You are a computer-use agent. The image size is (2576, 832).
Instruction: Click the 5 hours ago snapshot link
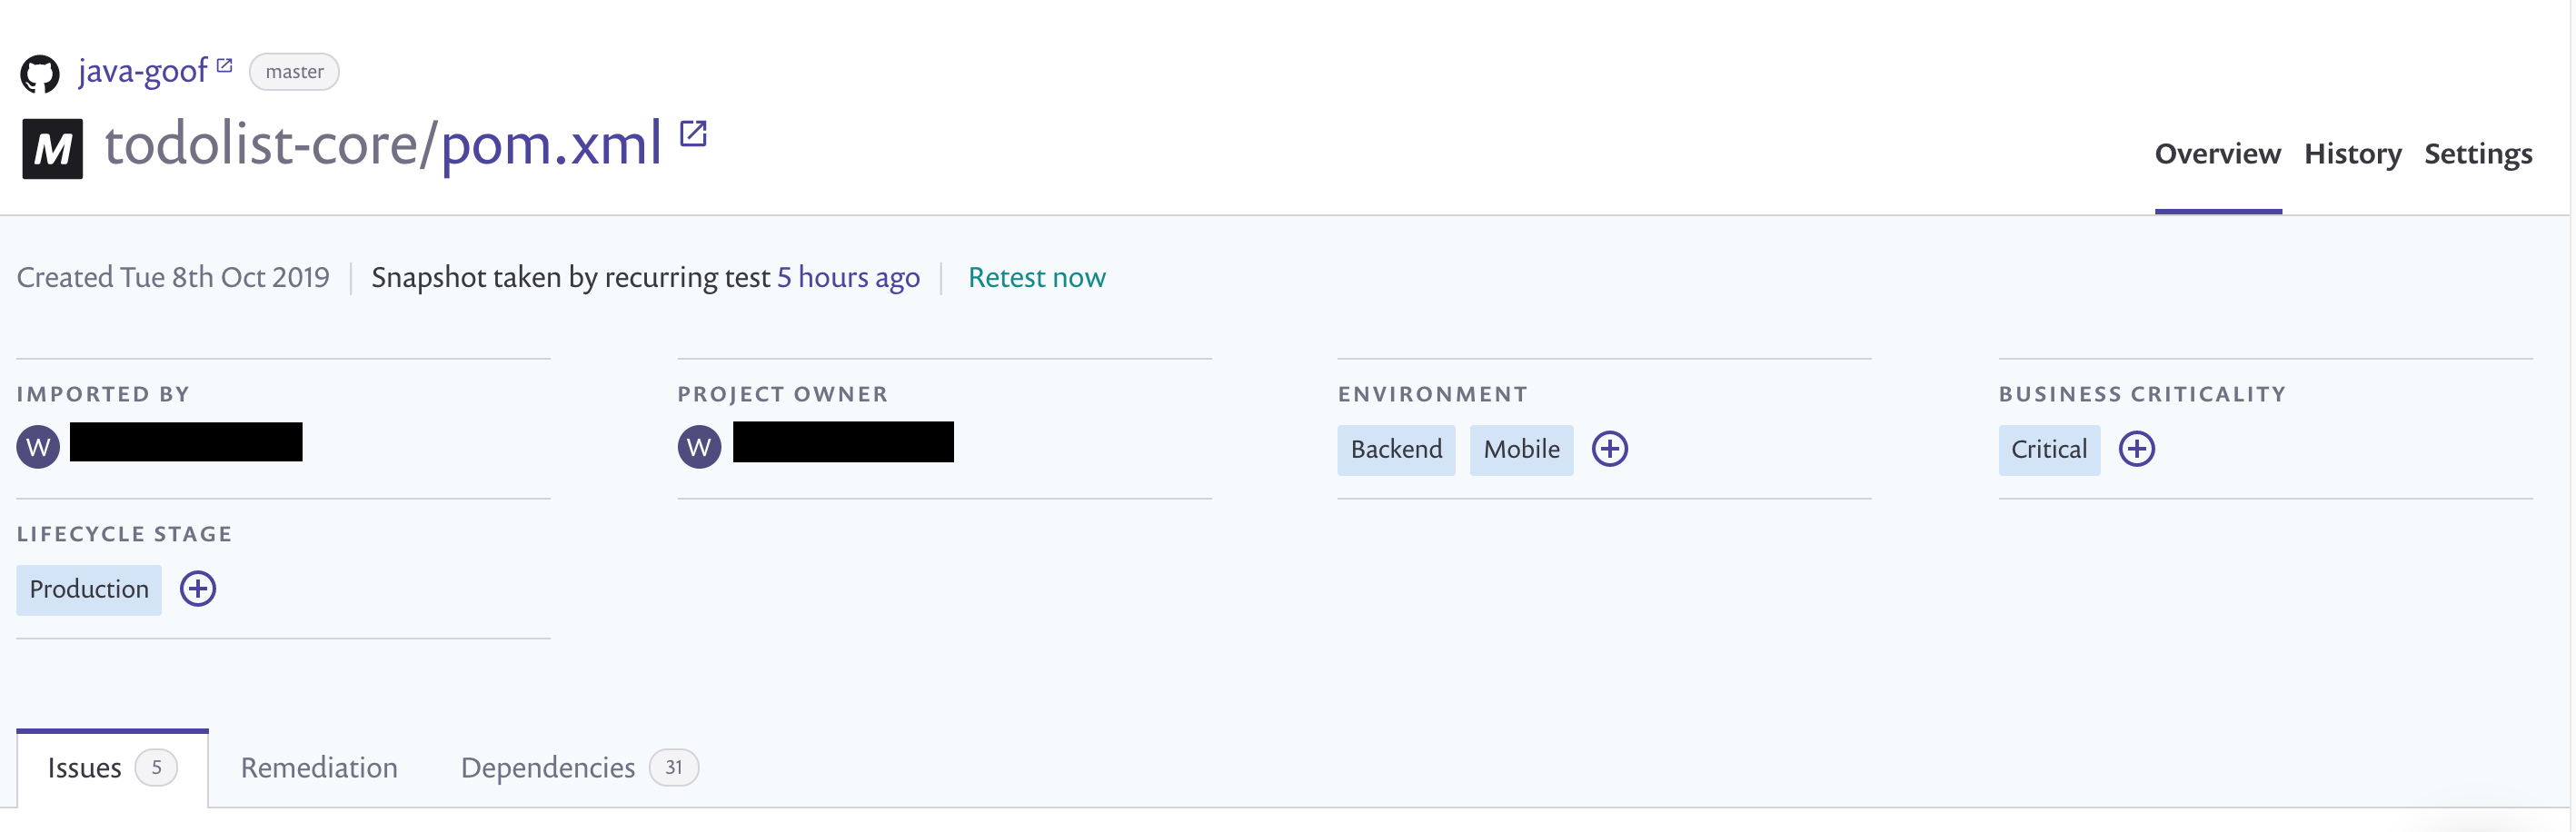848,277
